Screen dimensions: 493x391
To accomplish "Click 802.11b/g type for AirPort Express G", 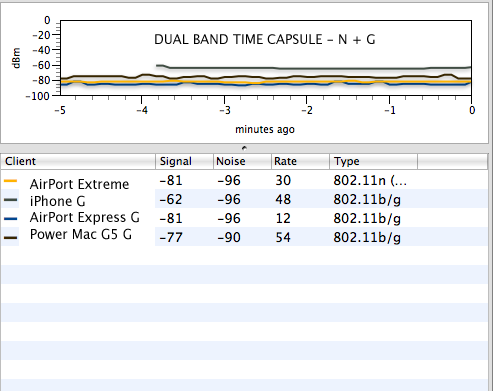I will click(x=367, y=219).
